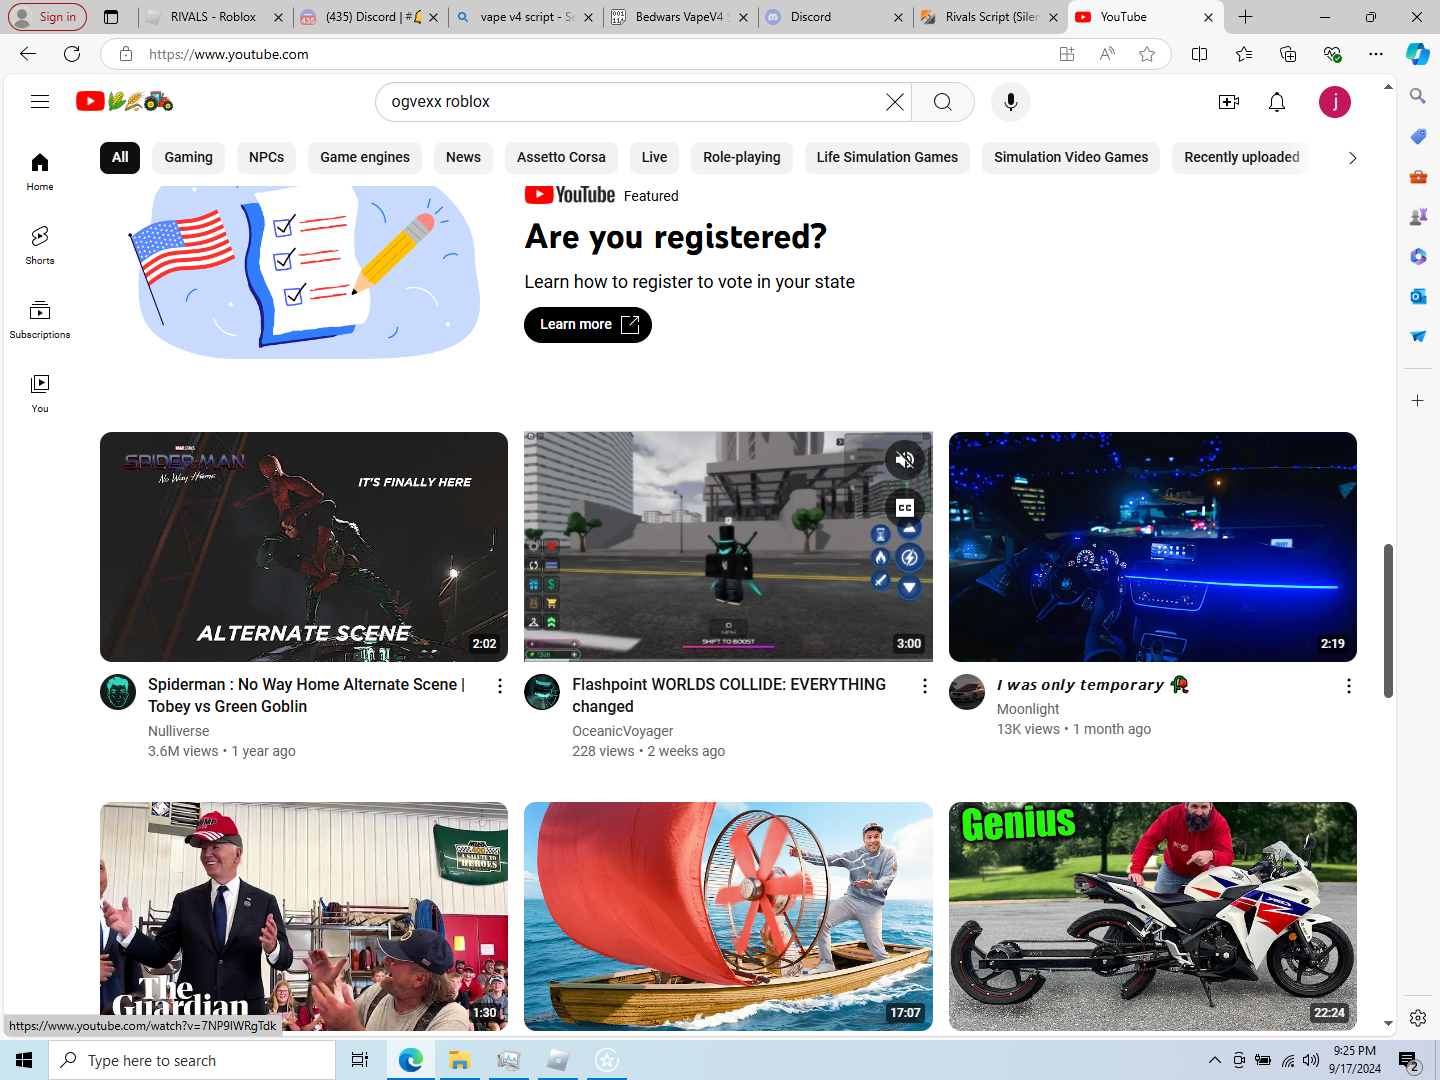Open Shorts in the sidebar
1440x1080 pixels.
click(x=40, y=245)
